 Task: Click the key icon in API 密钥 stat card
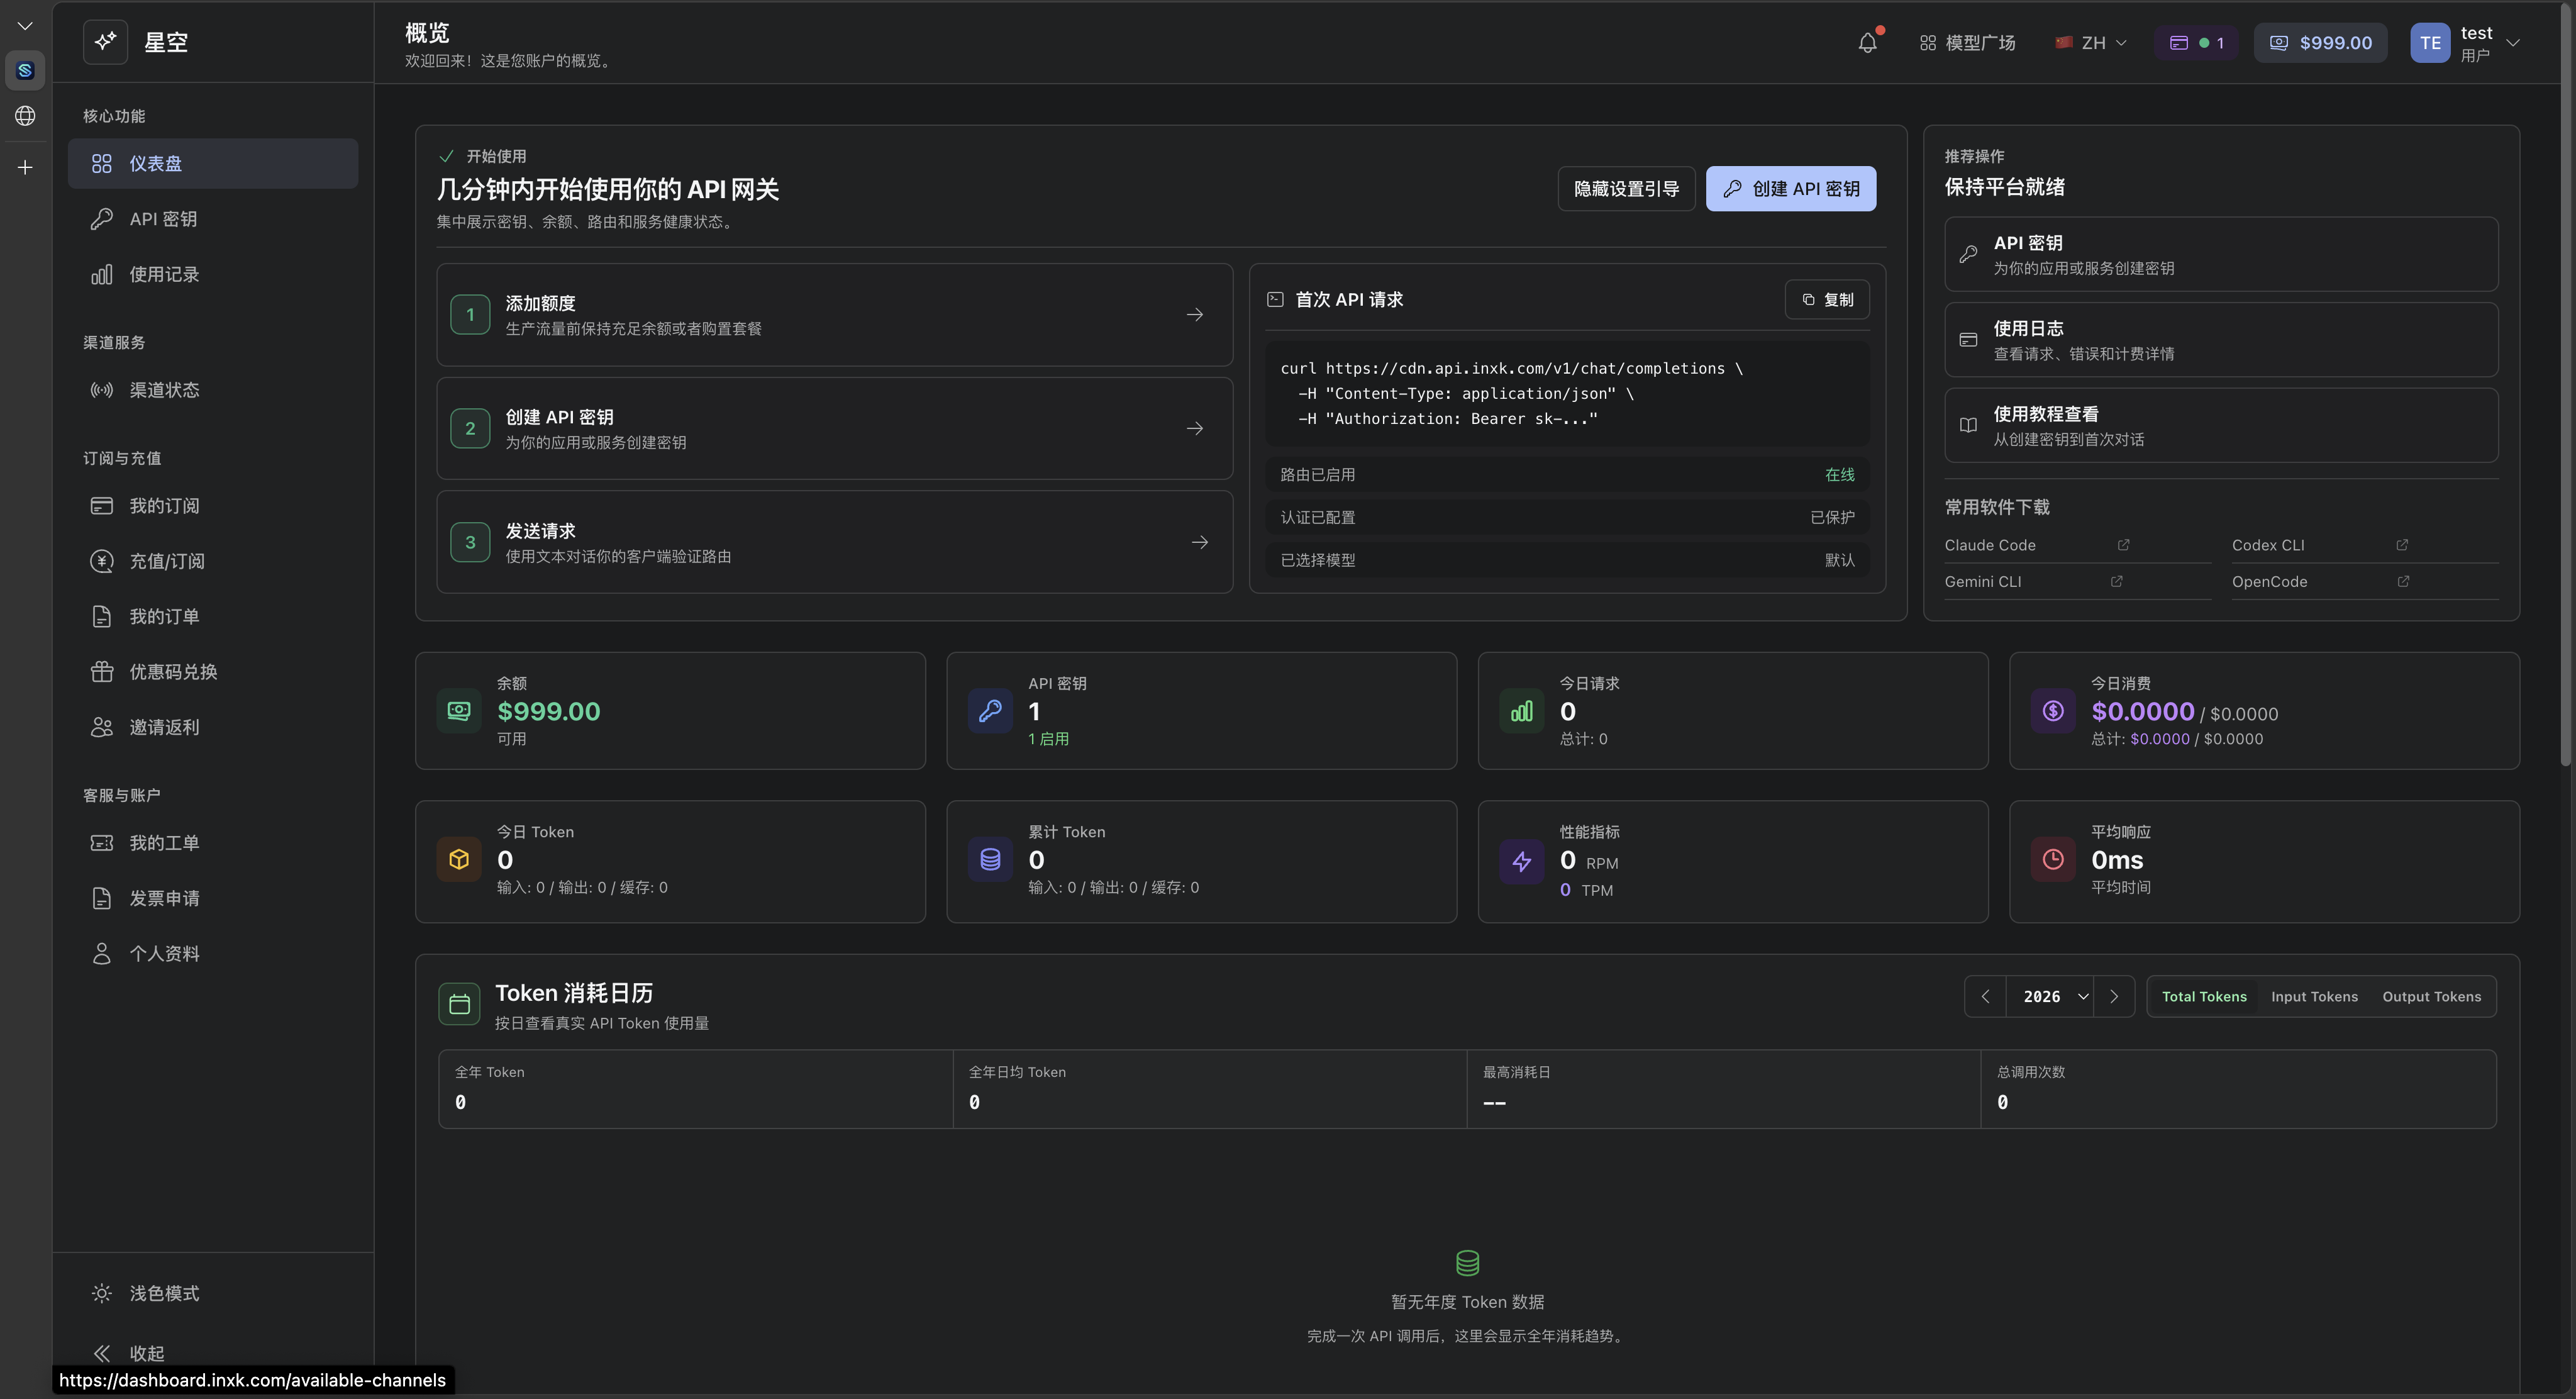[990, 711]
